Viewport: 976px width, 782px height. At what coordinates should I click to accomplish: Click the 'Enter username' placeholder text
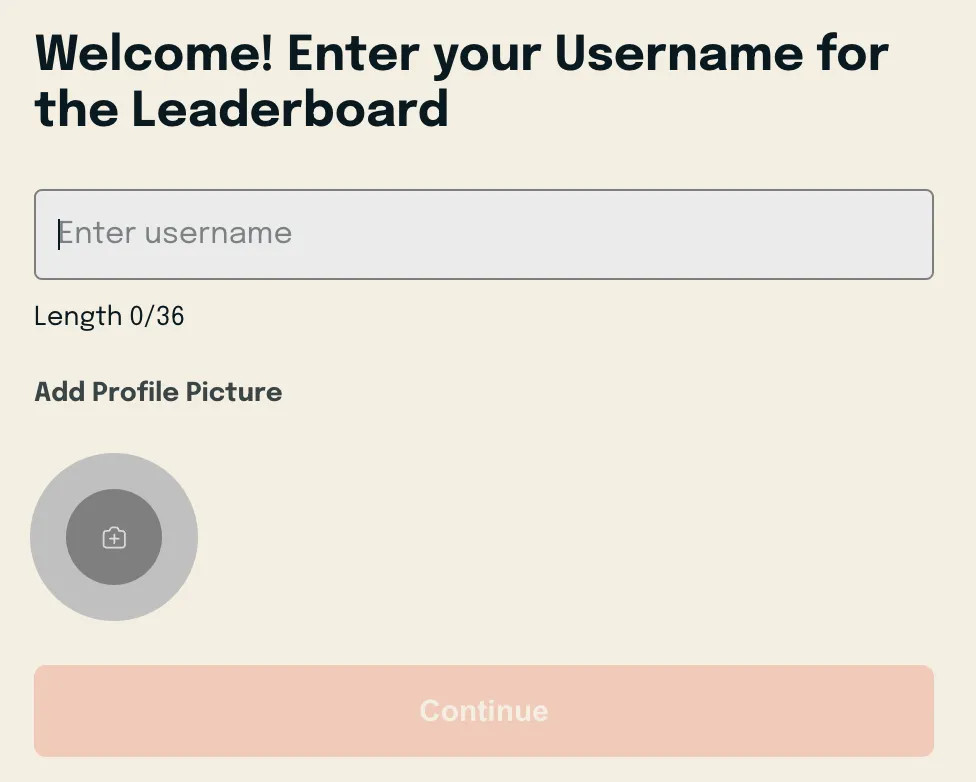[176, 234]
